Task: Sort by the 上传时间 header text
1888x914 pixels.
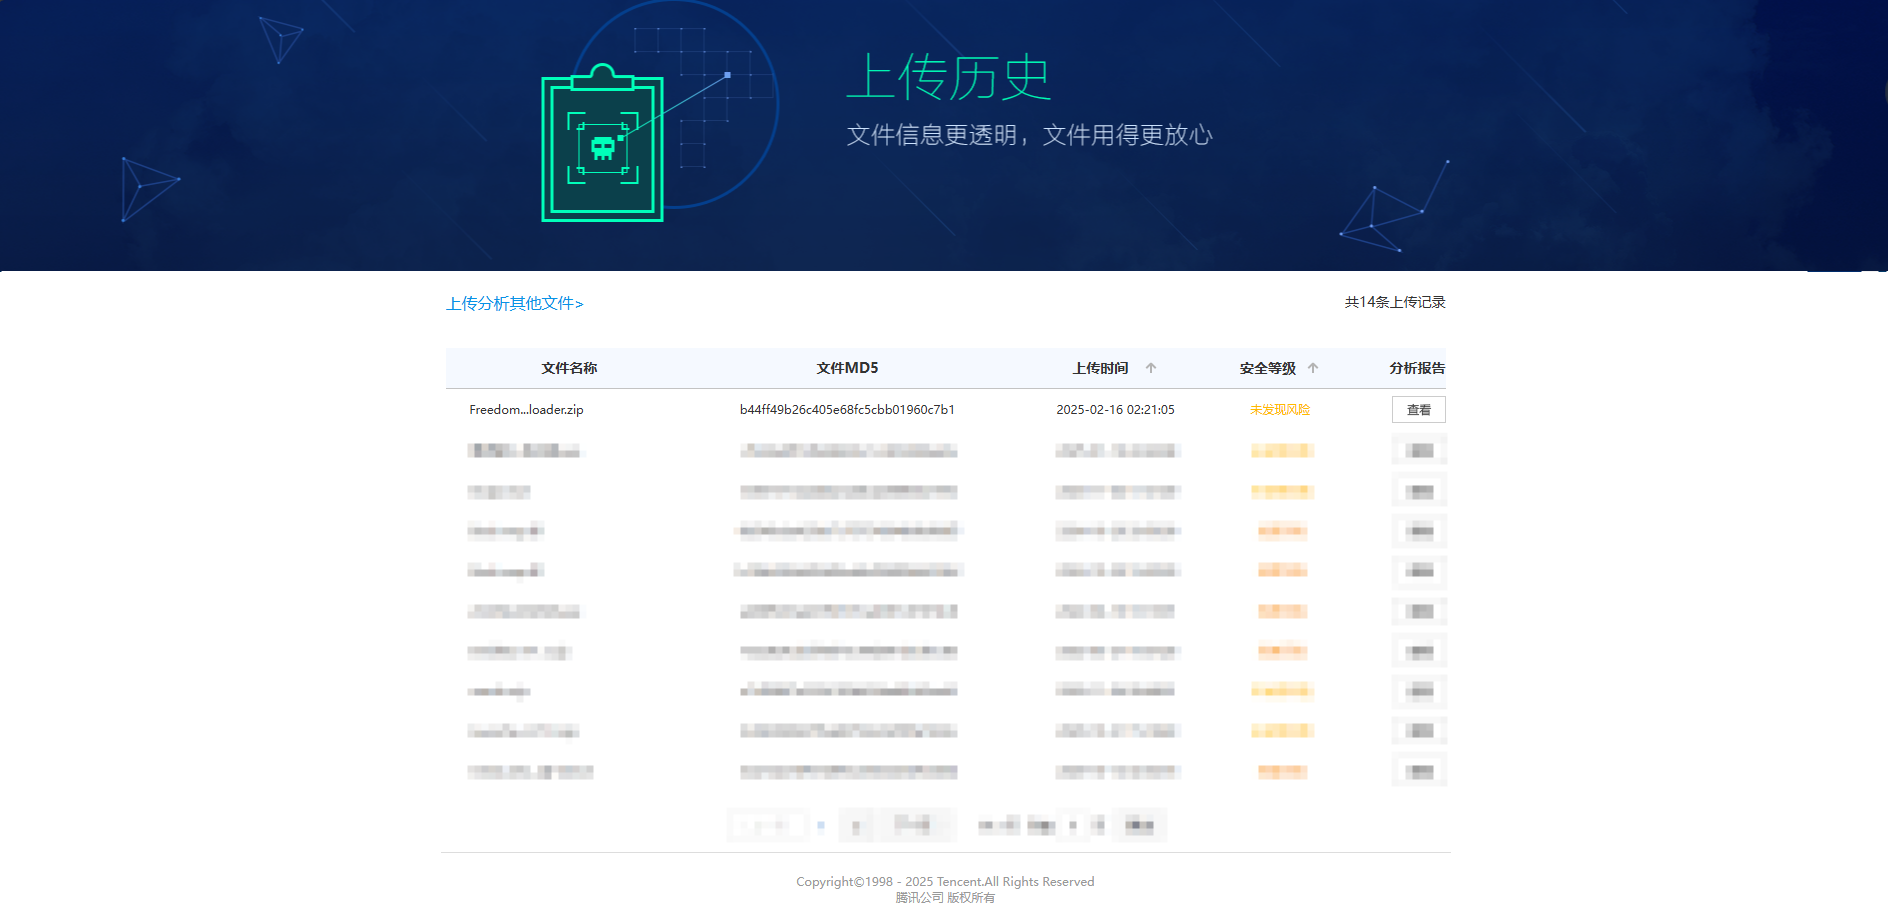Action: coord(1100,368)
